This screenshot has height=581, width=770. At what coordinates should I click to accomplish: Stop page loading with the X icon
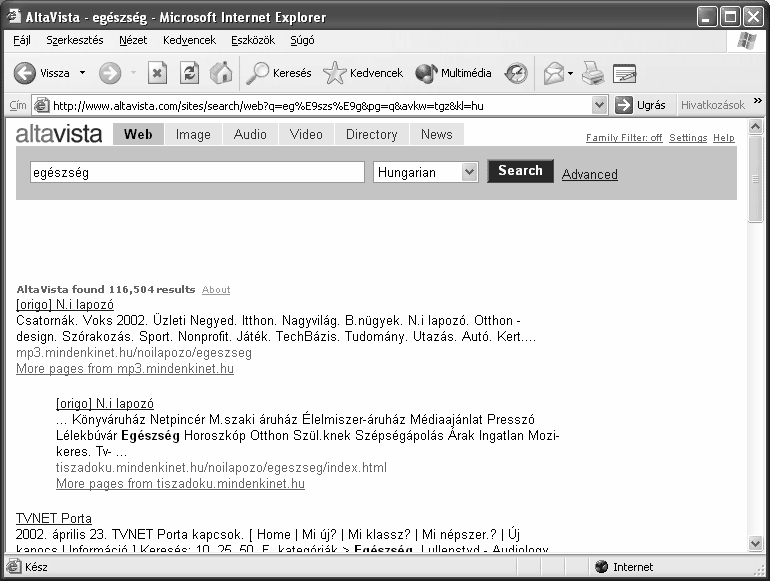[157, 74]
